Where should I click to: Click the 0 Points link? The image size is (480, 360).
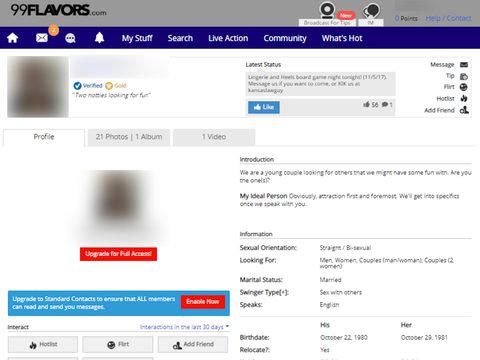406,19
